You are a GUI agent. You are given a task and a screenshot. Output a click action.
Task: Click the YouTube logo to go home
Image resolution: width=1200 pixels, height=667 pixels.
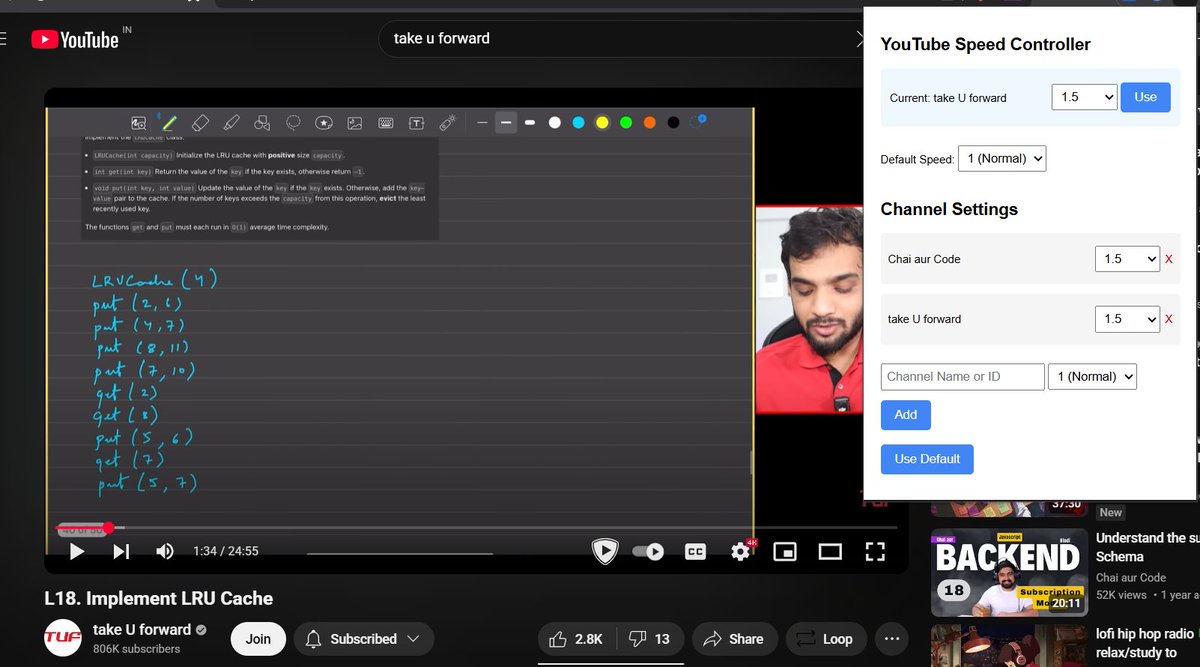click(75, 39)
